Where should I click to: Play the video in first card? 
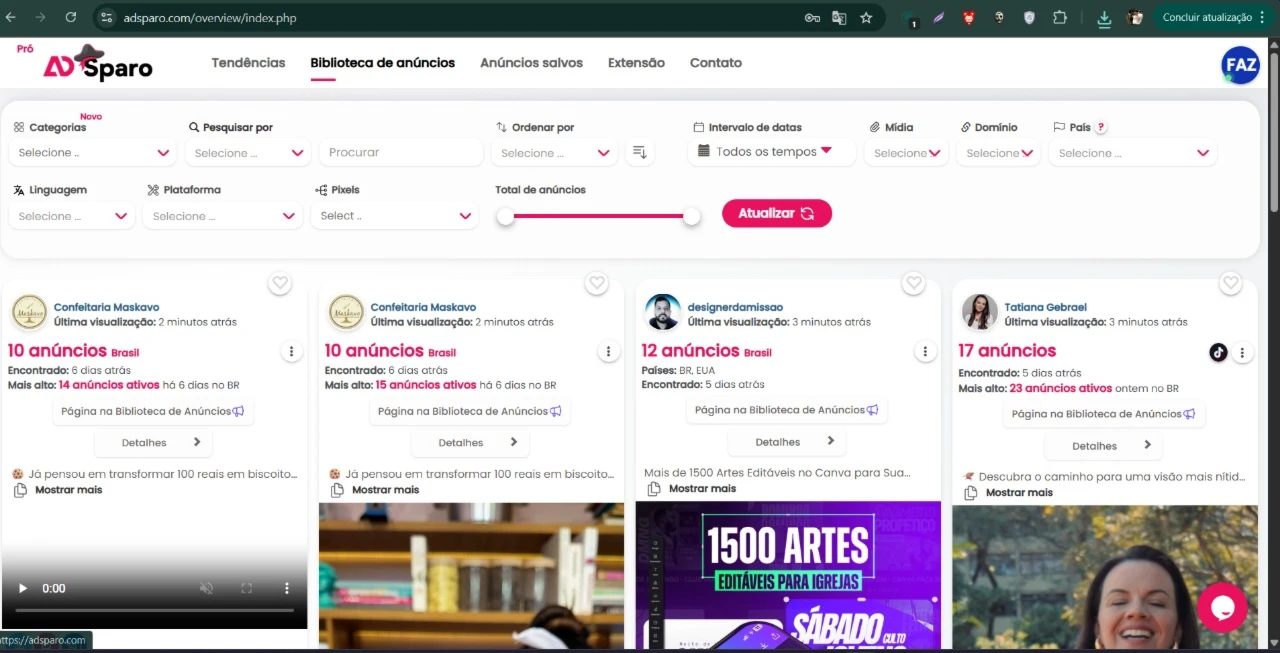click(23, 588)
